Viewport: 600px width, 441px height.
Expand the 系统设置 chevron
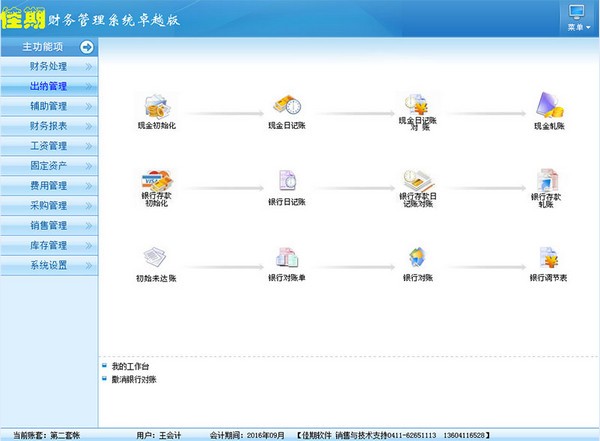pos(88,266)
